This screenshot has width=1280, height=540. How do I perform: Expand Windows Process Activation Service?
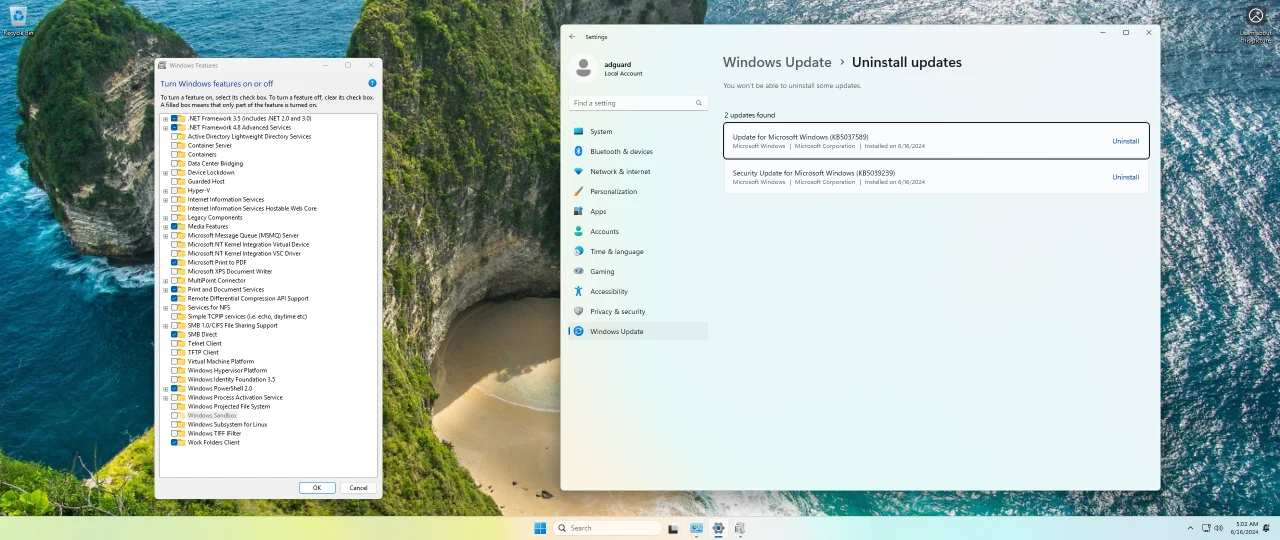165,398
